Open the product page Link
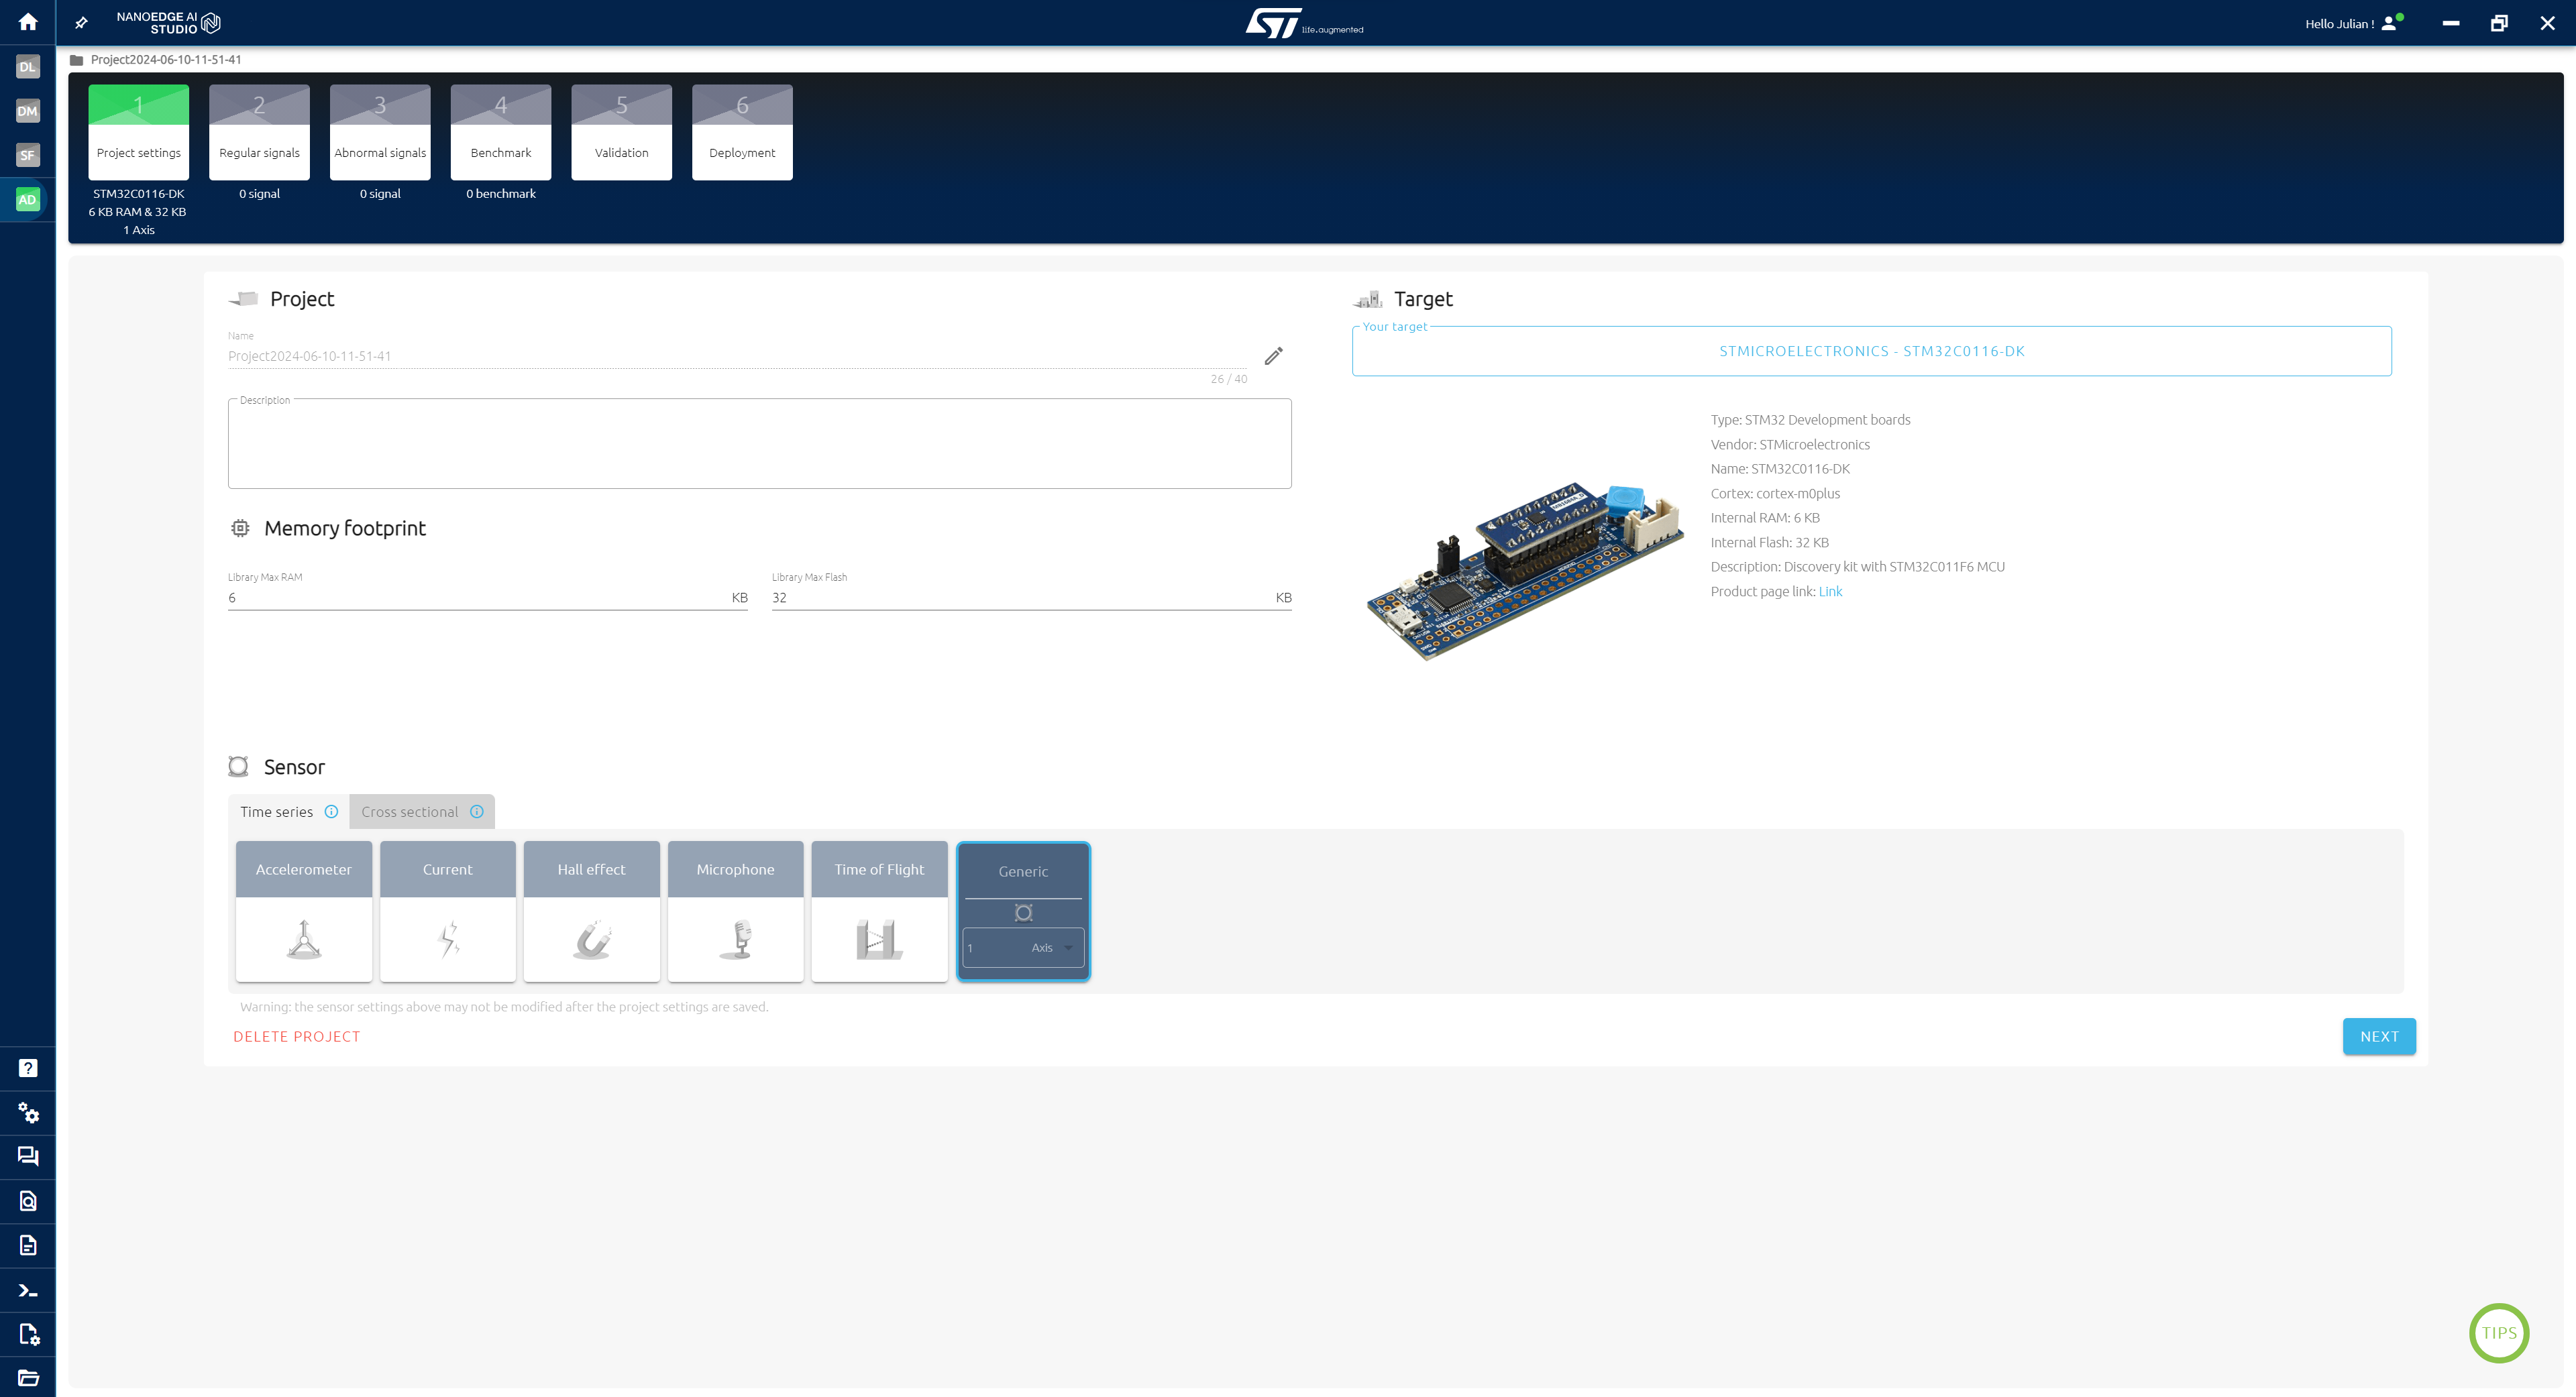2576x1397 pixels. pos(1830,591)
